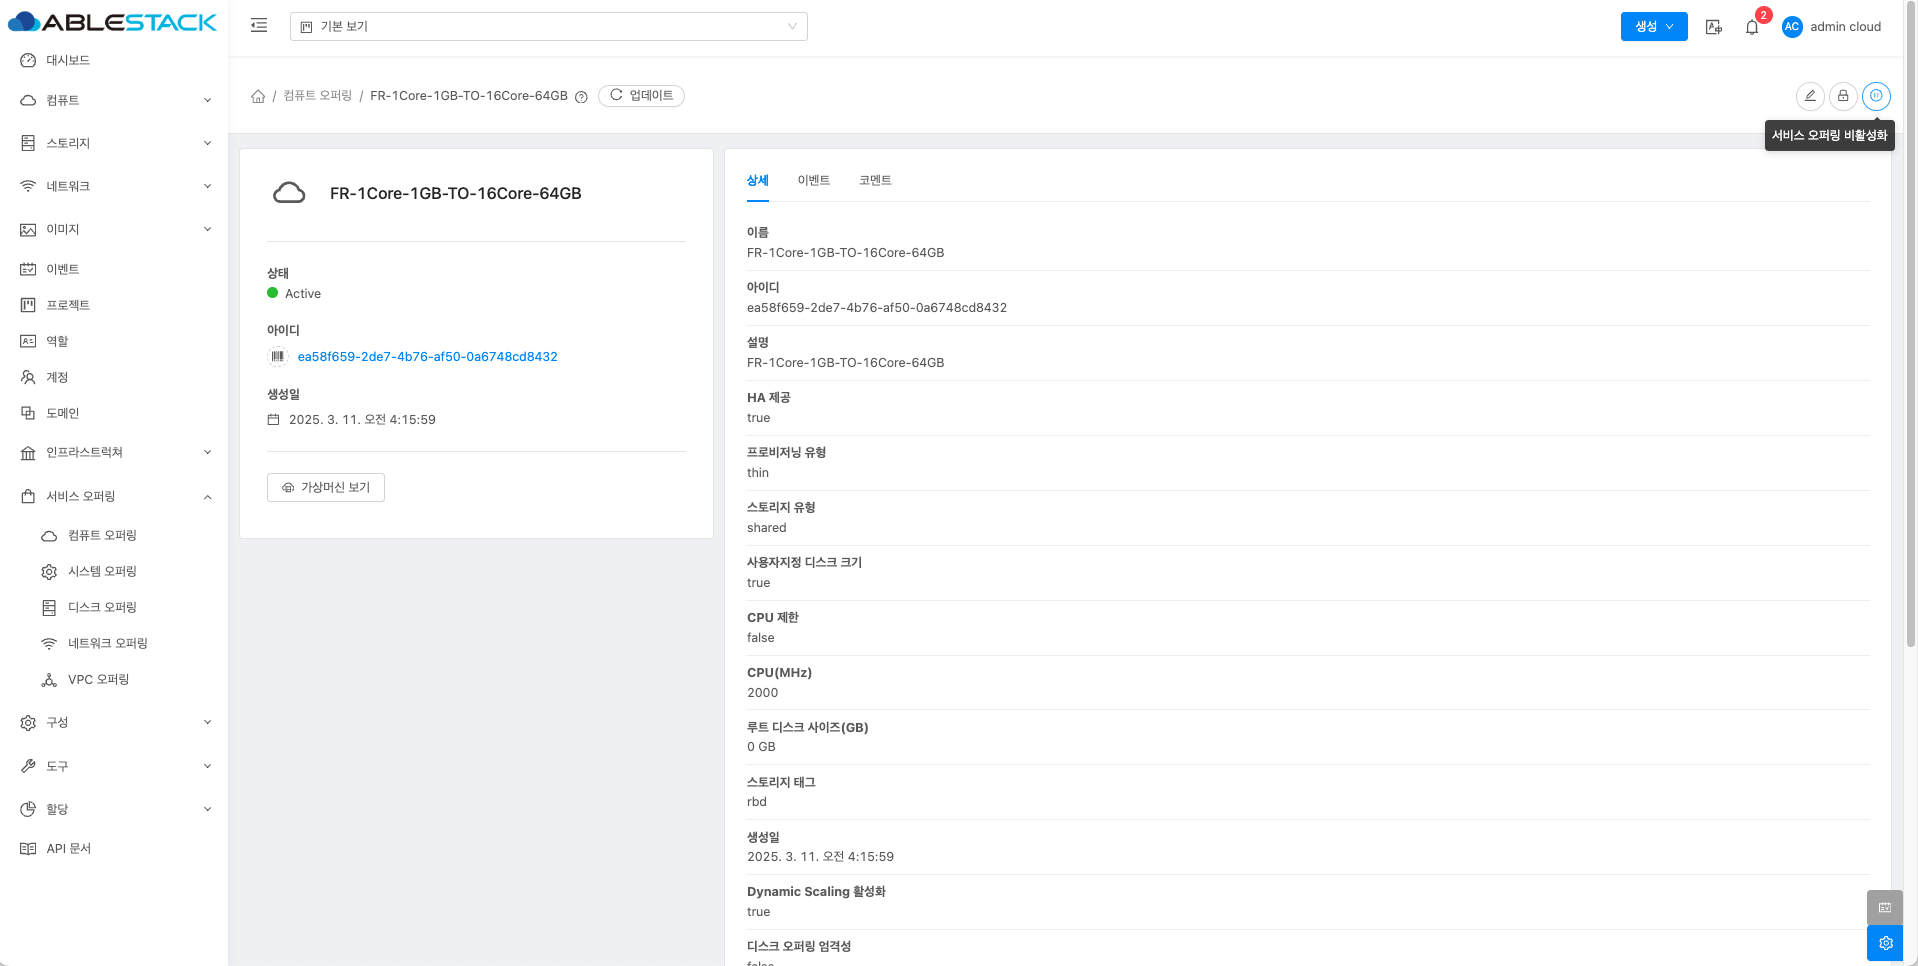The width and height of the screenshot is (1918, 966).
Task: Click the 업데이트 refresh button
Action: pyautogui.click(x=641, y=96)
